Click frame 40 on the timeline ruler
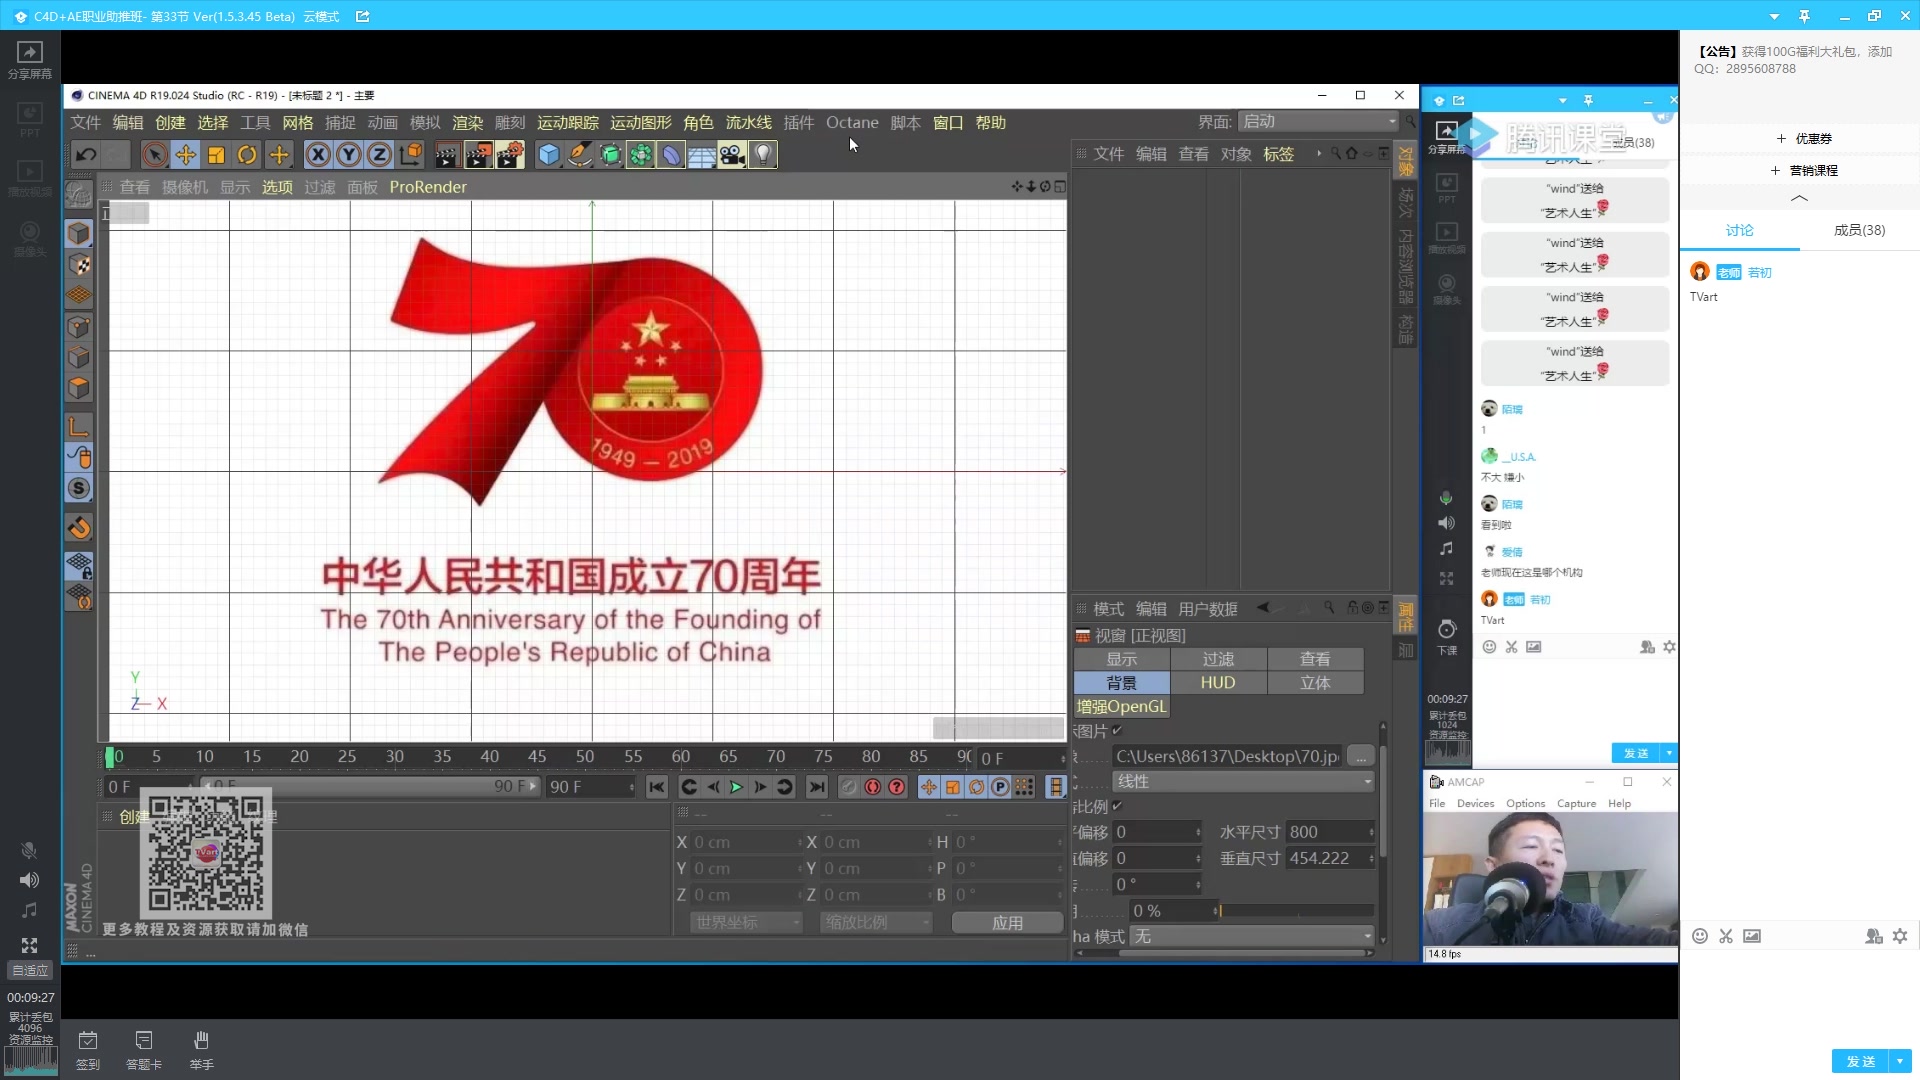 pos(489,756)
